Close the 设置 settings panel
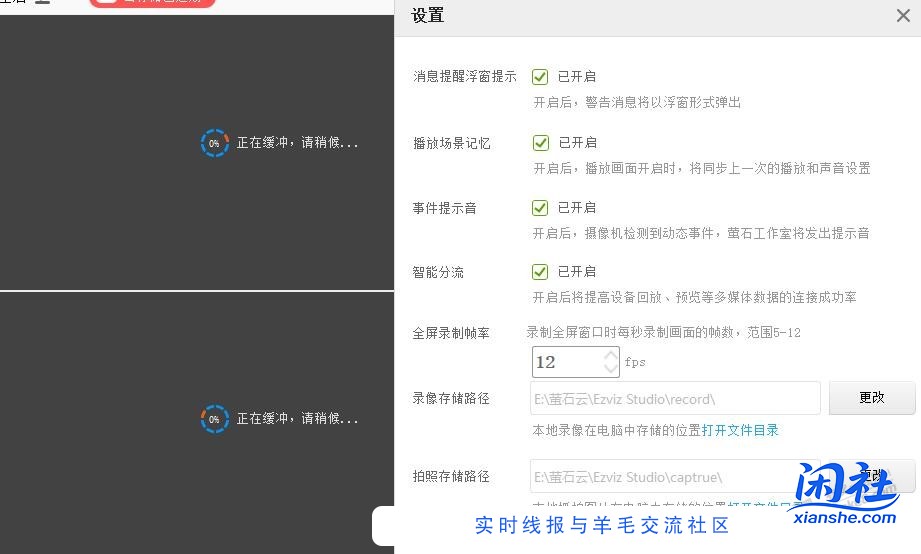This screenshot has width=921, height=554. (902, 15)
